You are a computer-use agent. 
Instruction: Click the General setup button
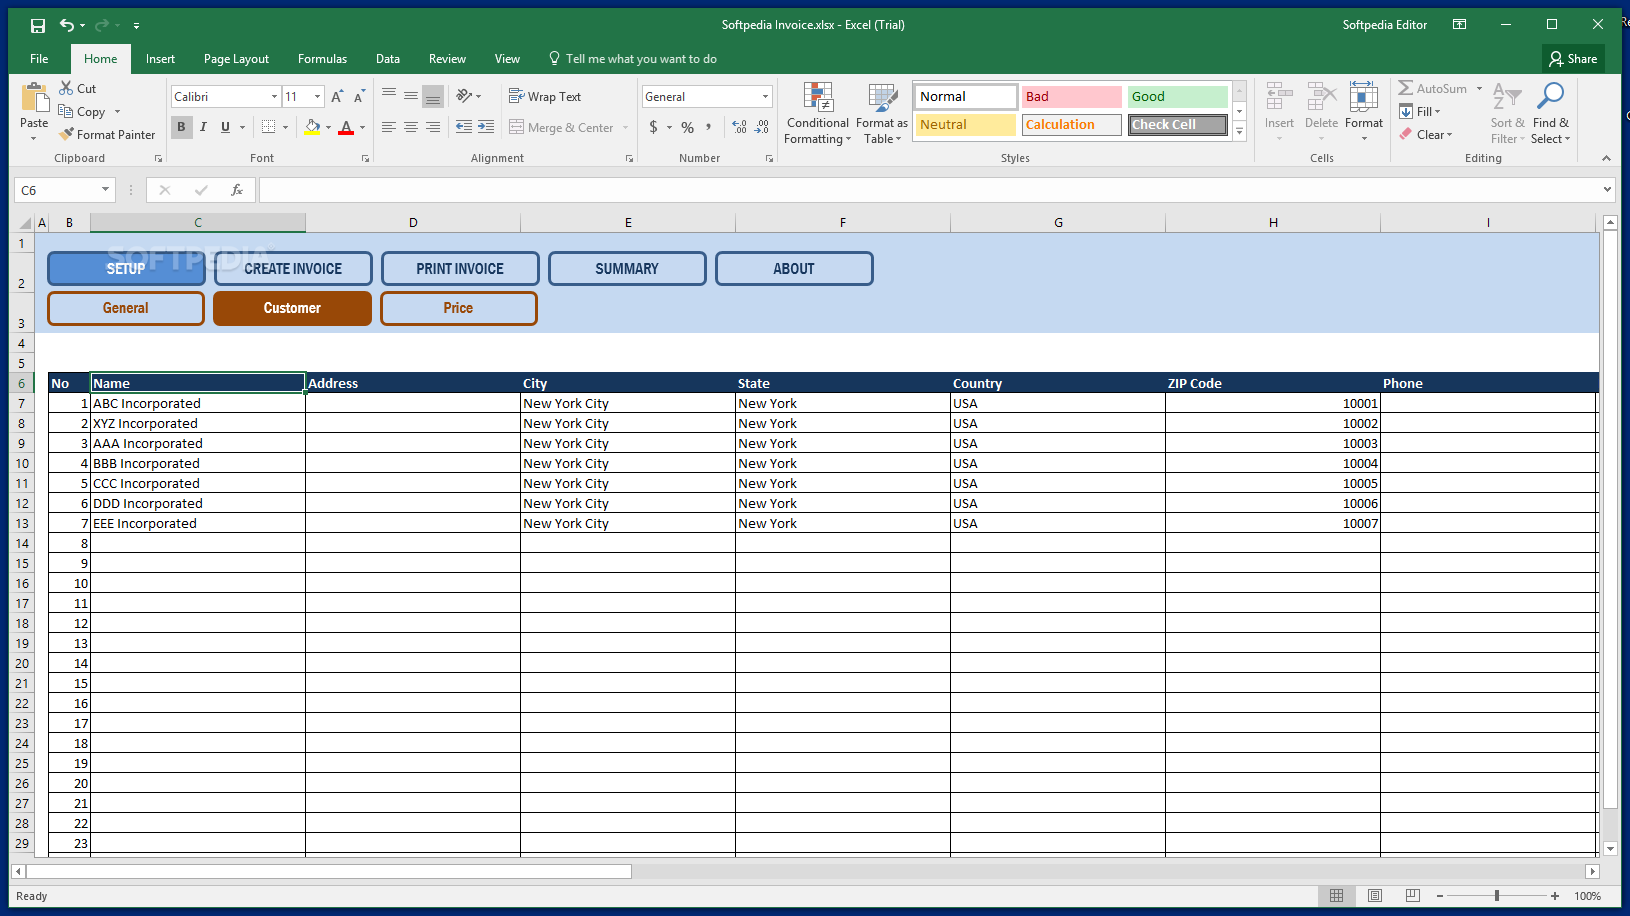pyautogui.click(x=126, y=308)
